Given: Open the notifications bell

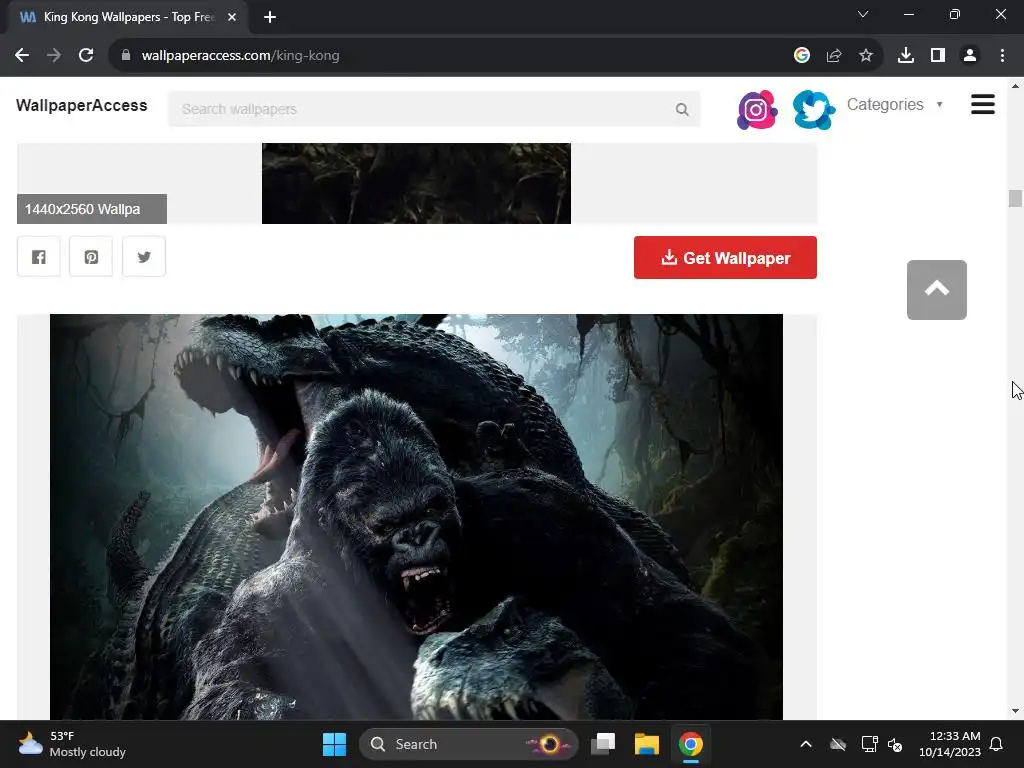Looking at the screenshot, I should coord(997,744).
